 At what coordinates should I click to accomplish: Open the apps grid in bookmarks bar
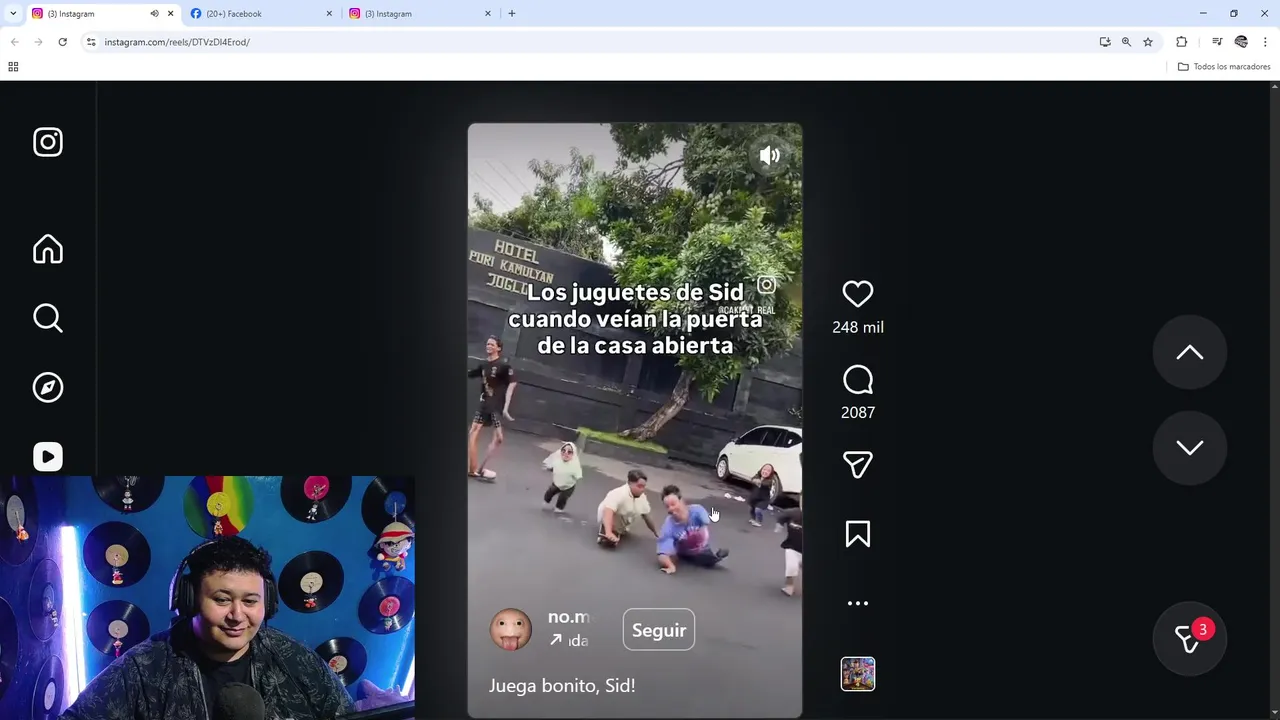(x=13, y=67)
